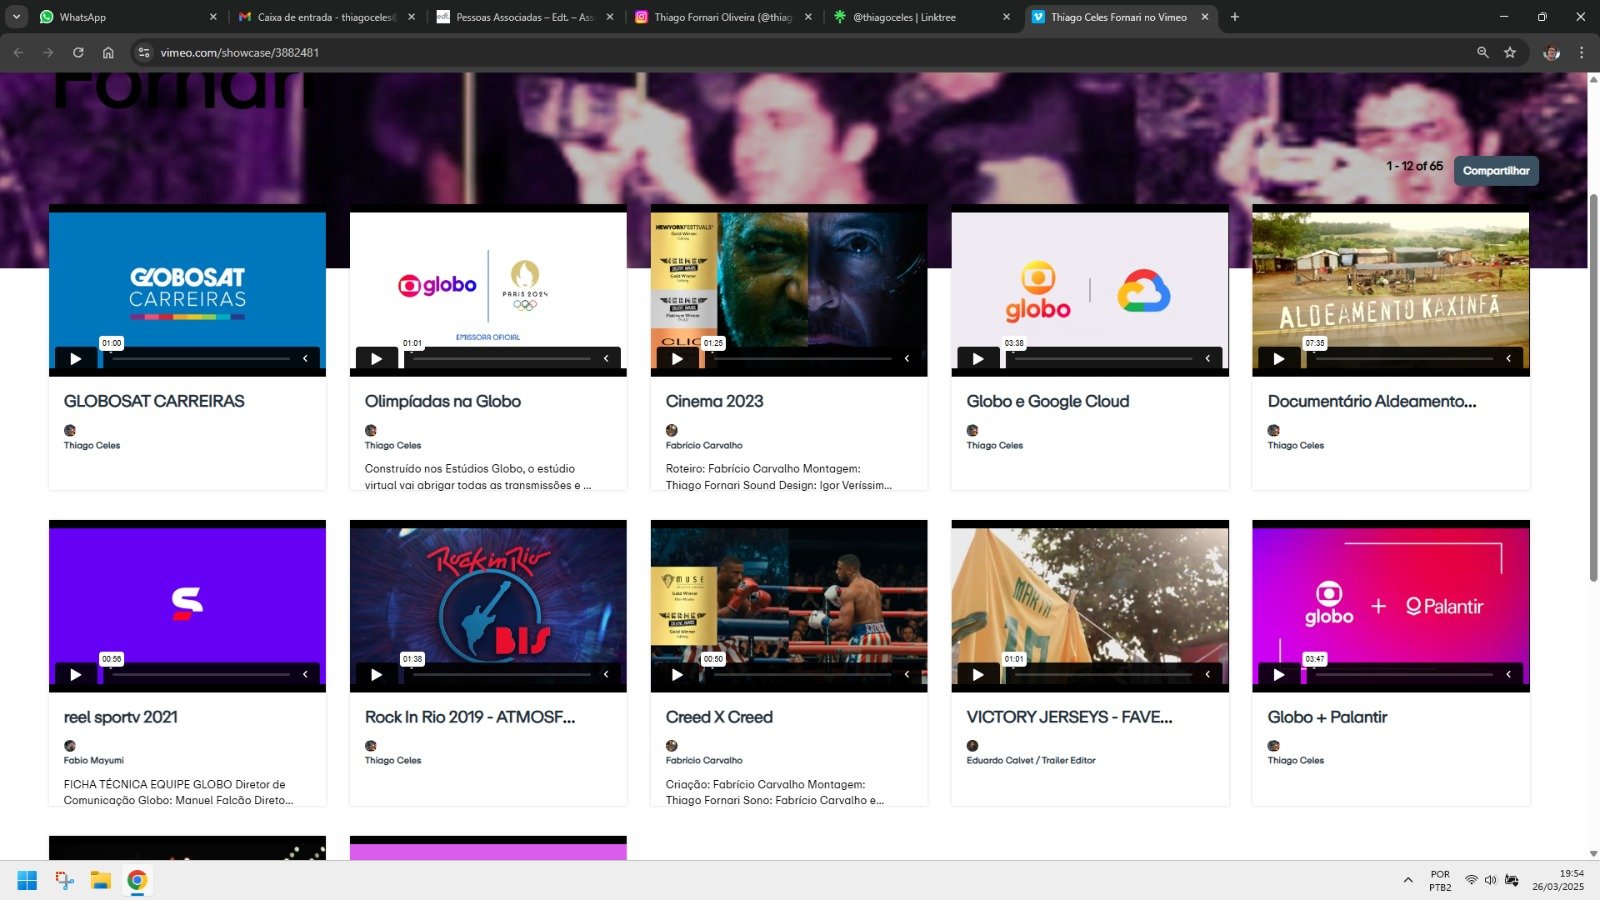Viewport: 1600px width, 900px height.
Task: Expand the Cinema 2023 player side arrow
Action: pos(907,359)
